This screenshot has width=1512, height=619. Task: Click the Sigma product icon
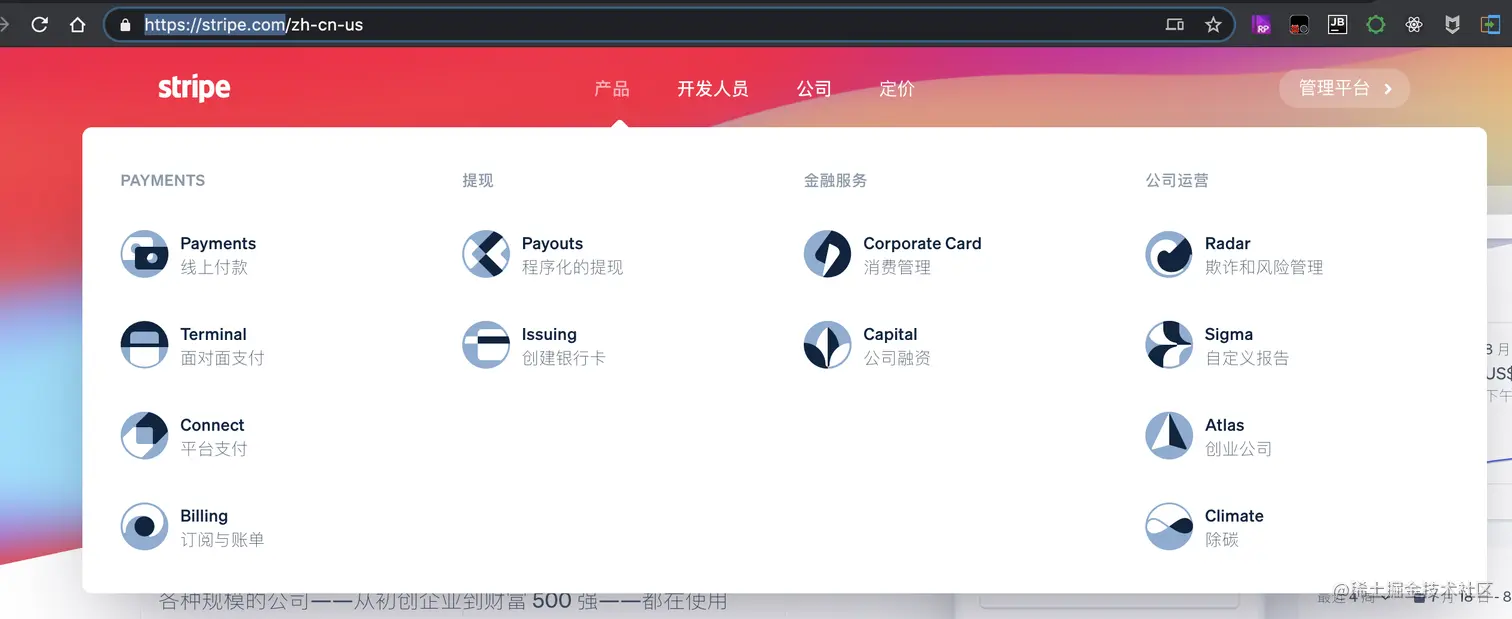[x=1169, y=345]
